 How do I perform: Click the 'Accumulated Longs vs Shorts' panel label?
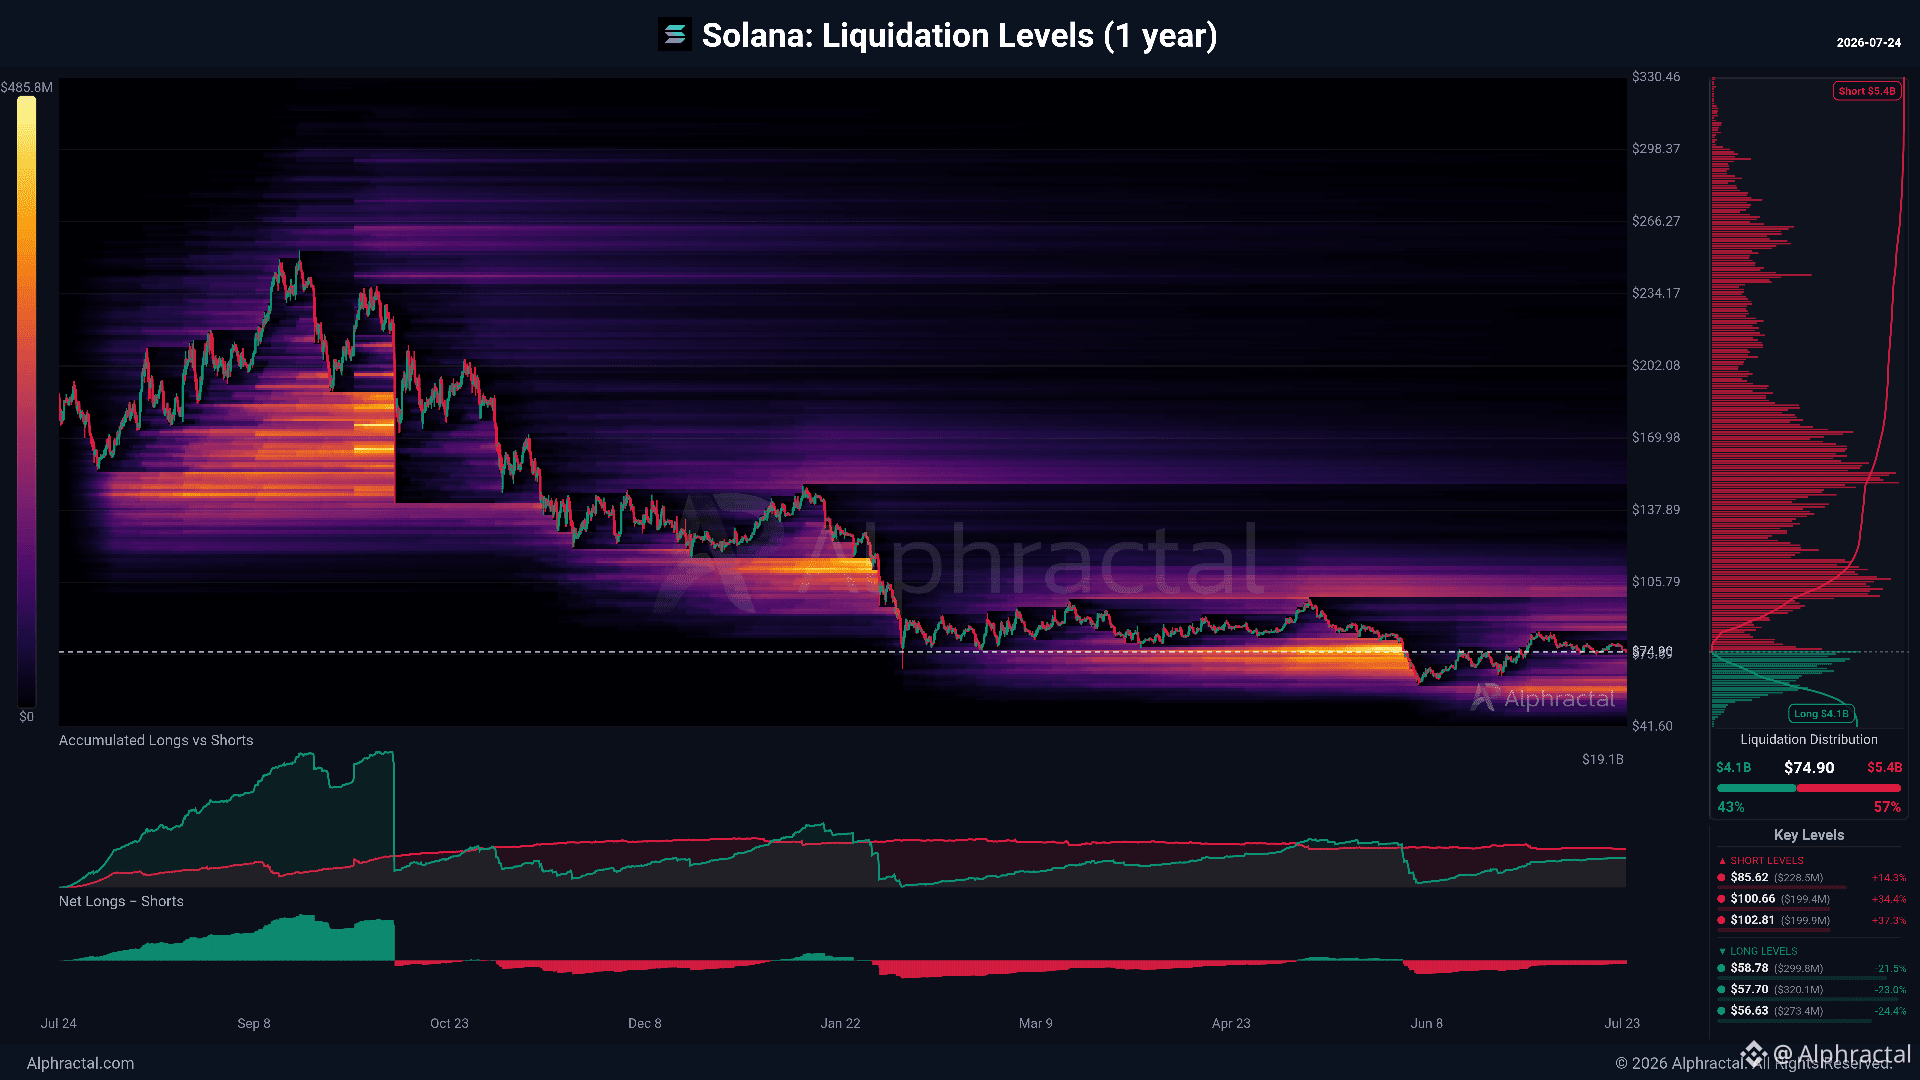point(156,740)
